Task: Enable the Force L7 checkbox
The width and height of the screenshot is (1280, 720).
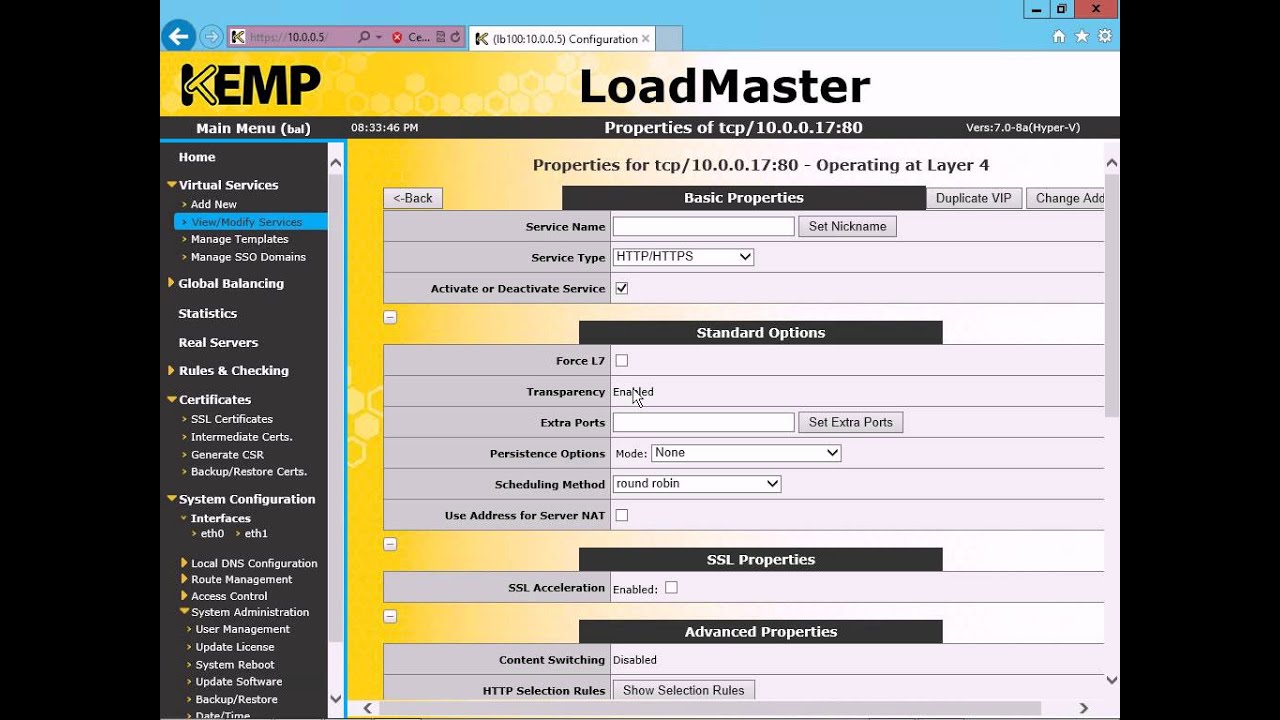Action: (x=622, y=360)
